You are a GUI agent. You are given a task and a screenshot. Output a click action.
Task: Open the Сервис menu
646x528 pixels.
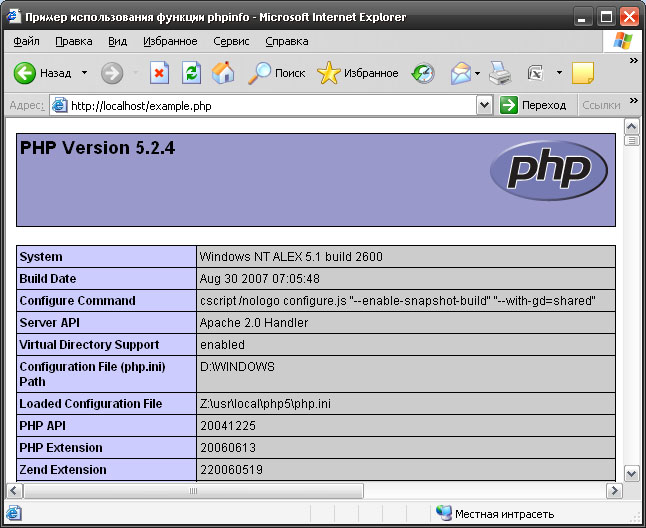(231, 41)
